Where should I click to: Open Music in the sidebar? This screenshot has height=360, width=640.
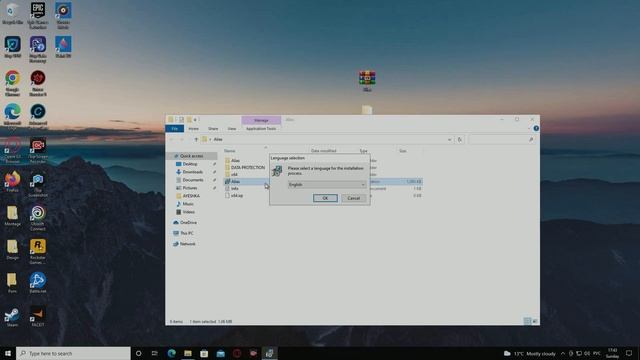188,204
